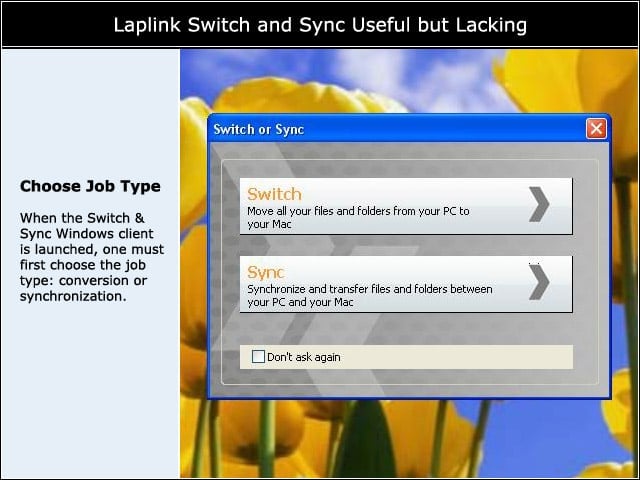Click 'Synchronize and transfer files' description text
The image size is (640, 480).
(370, 296)
